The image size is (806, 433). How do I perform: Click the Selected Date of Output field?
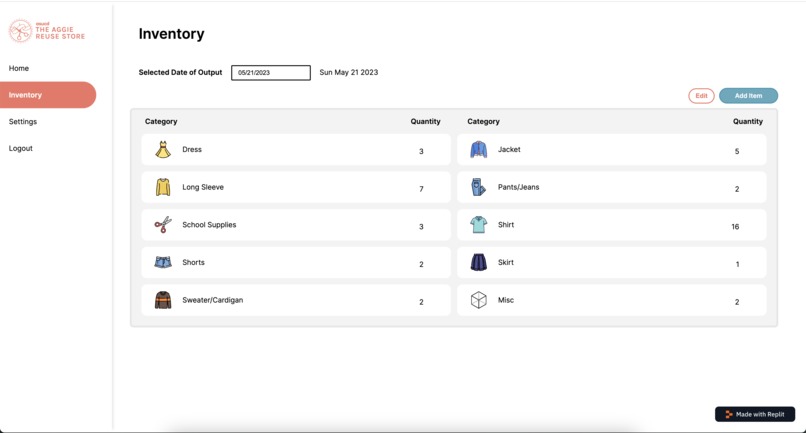[x=271, y=73]
